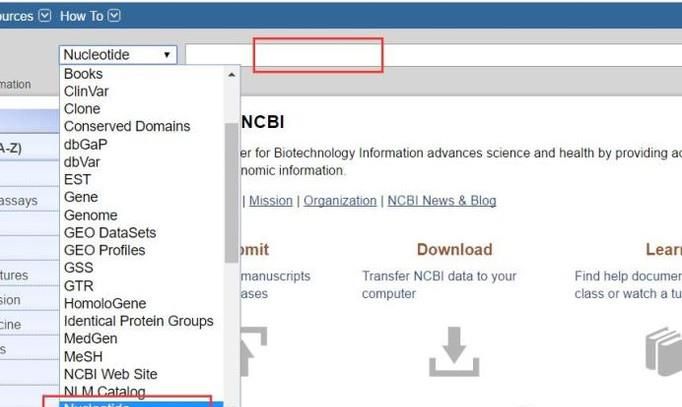
Task: Click the books icon under Learn
Action: coord(663,351)
